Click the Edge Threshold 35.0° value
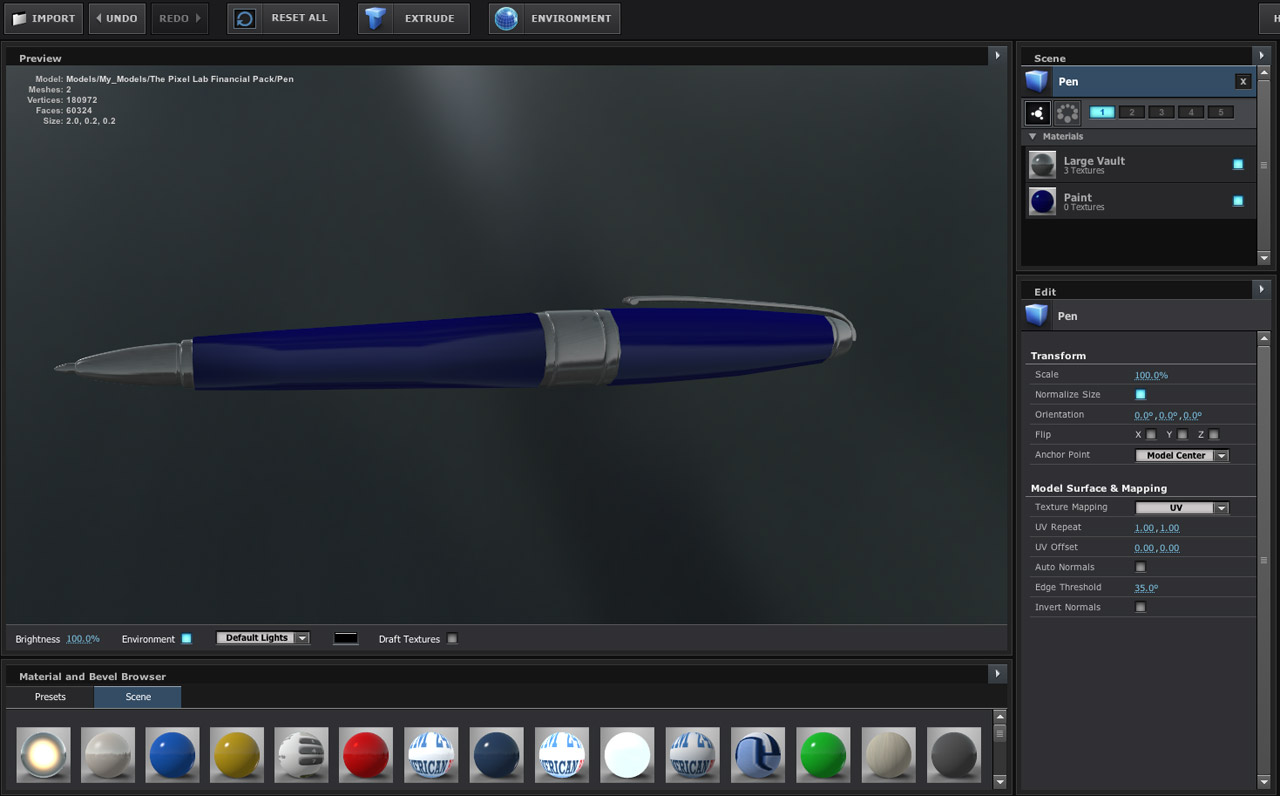The width and height of the screenshot is (1280, 796). (1146, 588)
